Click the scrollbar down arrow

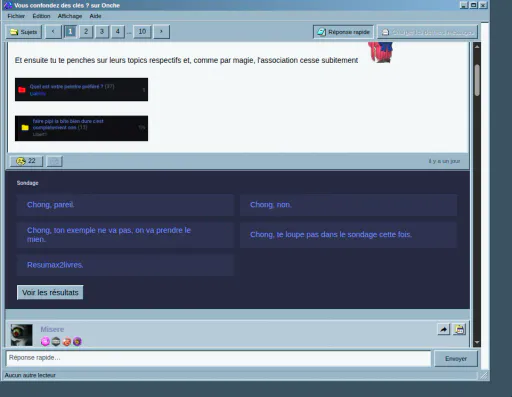tap(477, 342)
